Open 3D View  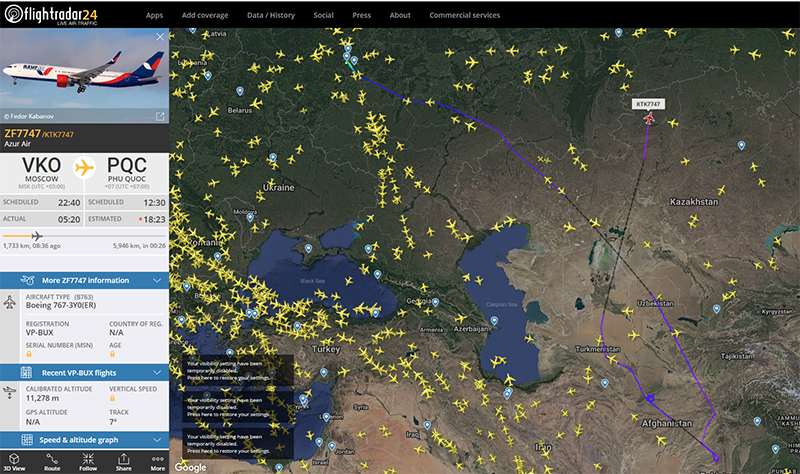[x=14, y=462]
